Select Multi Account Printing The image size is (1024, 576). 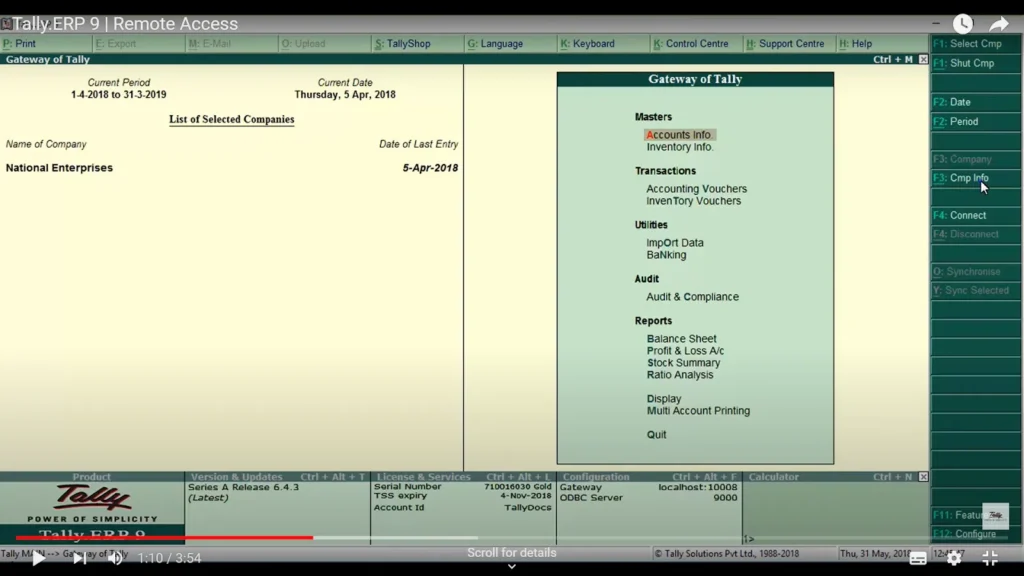click(698, 411)
